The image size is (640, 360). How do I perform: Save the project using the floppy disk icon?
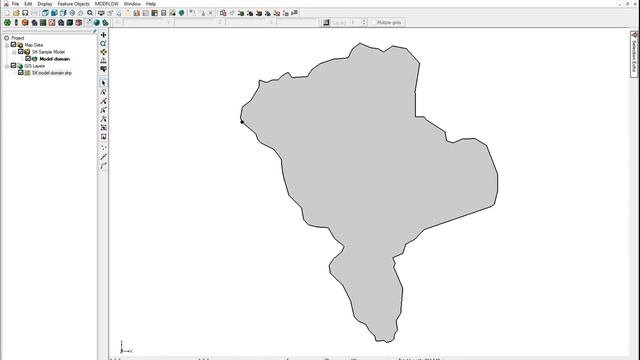point(25,13)
